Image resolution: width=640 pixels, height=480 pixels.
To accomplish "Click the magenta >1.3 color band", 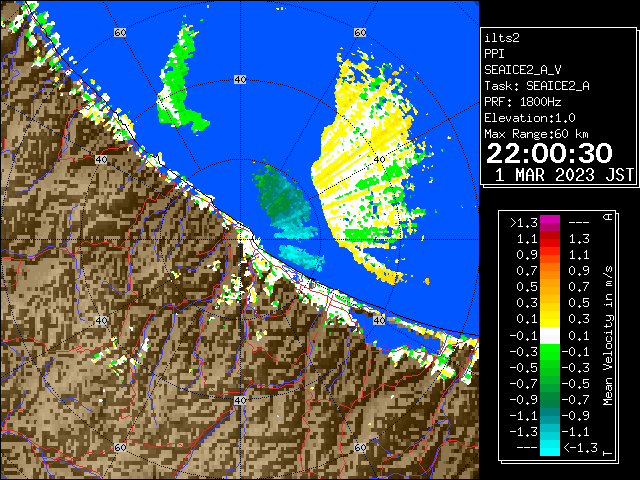I will [550, 223].
